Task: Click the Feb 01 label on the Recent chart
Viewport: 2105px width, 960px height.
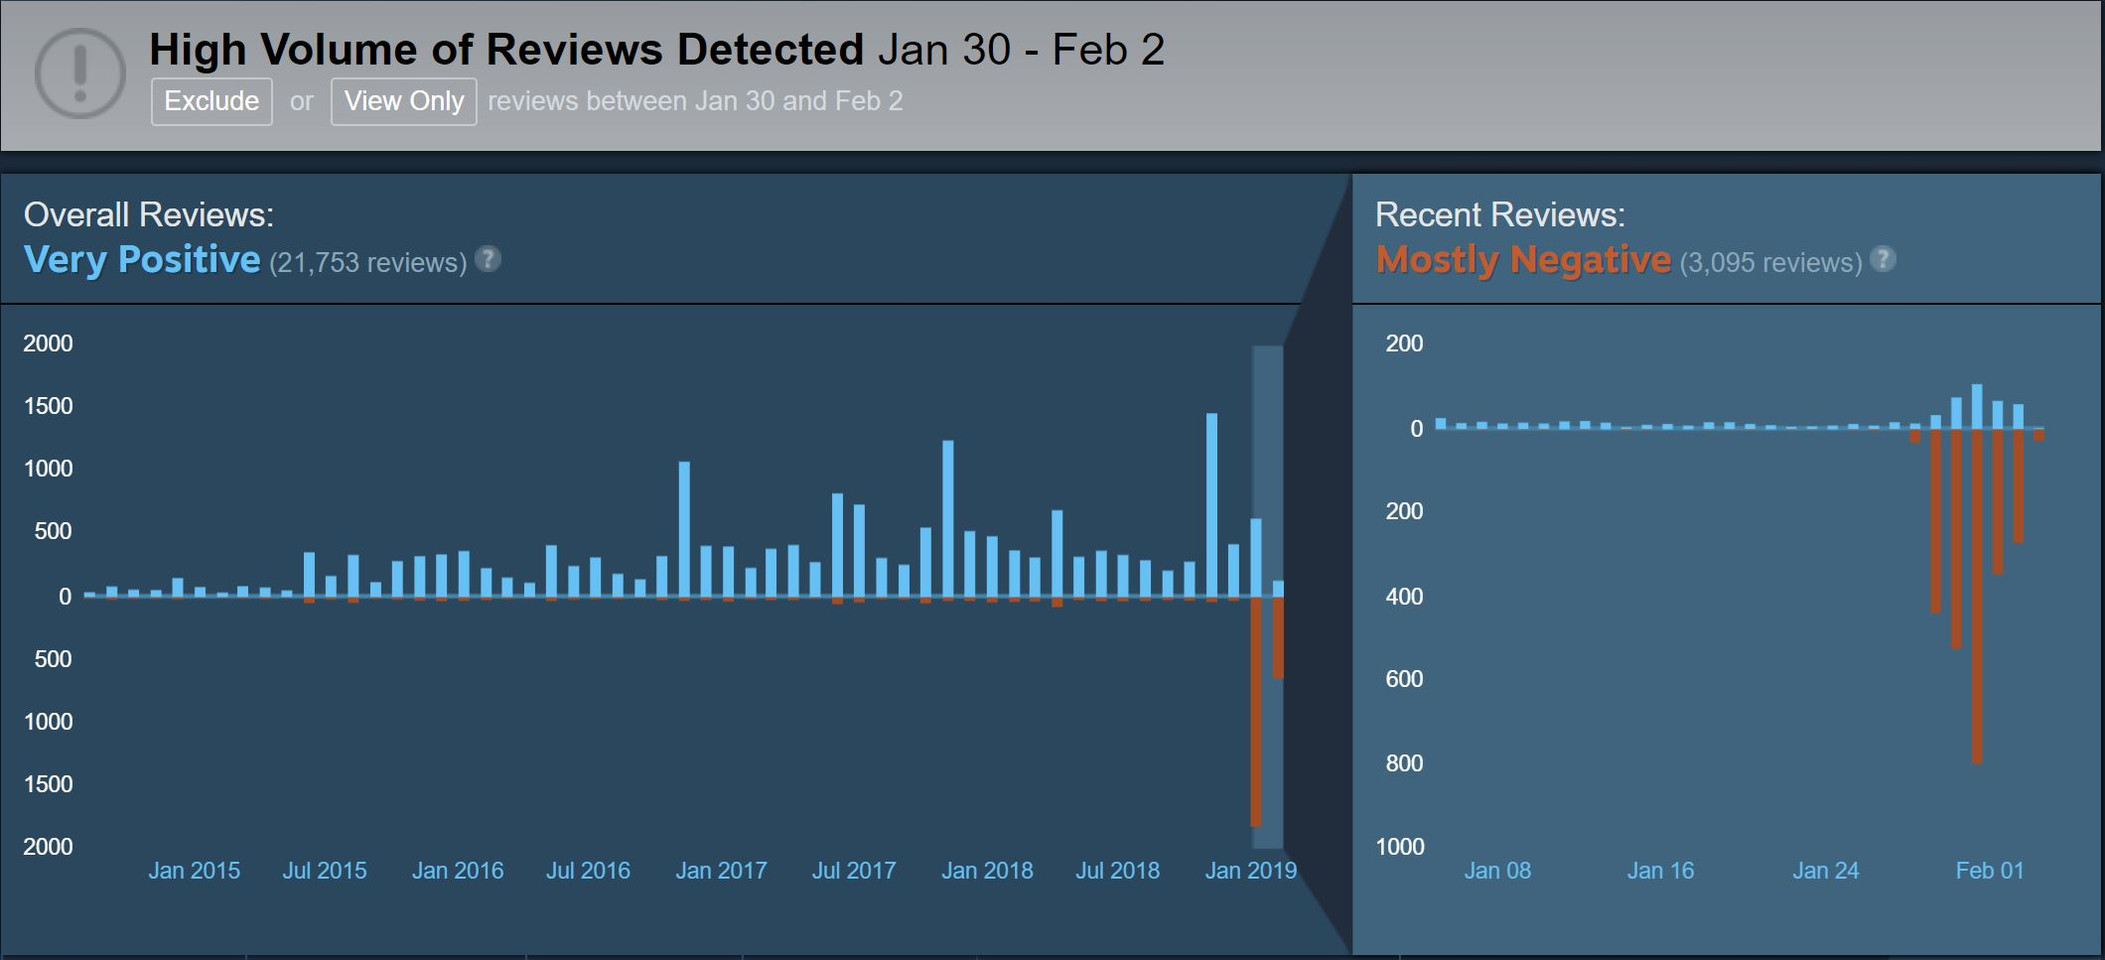Action: coord(1989,871)
